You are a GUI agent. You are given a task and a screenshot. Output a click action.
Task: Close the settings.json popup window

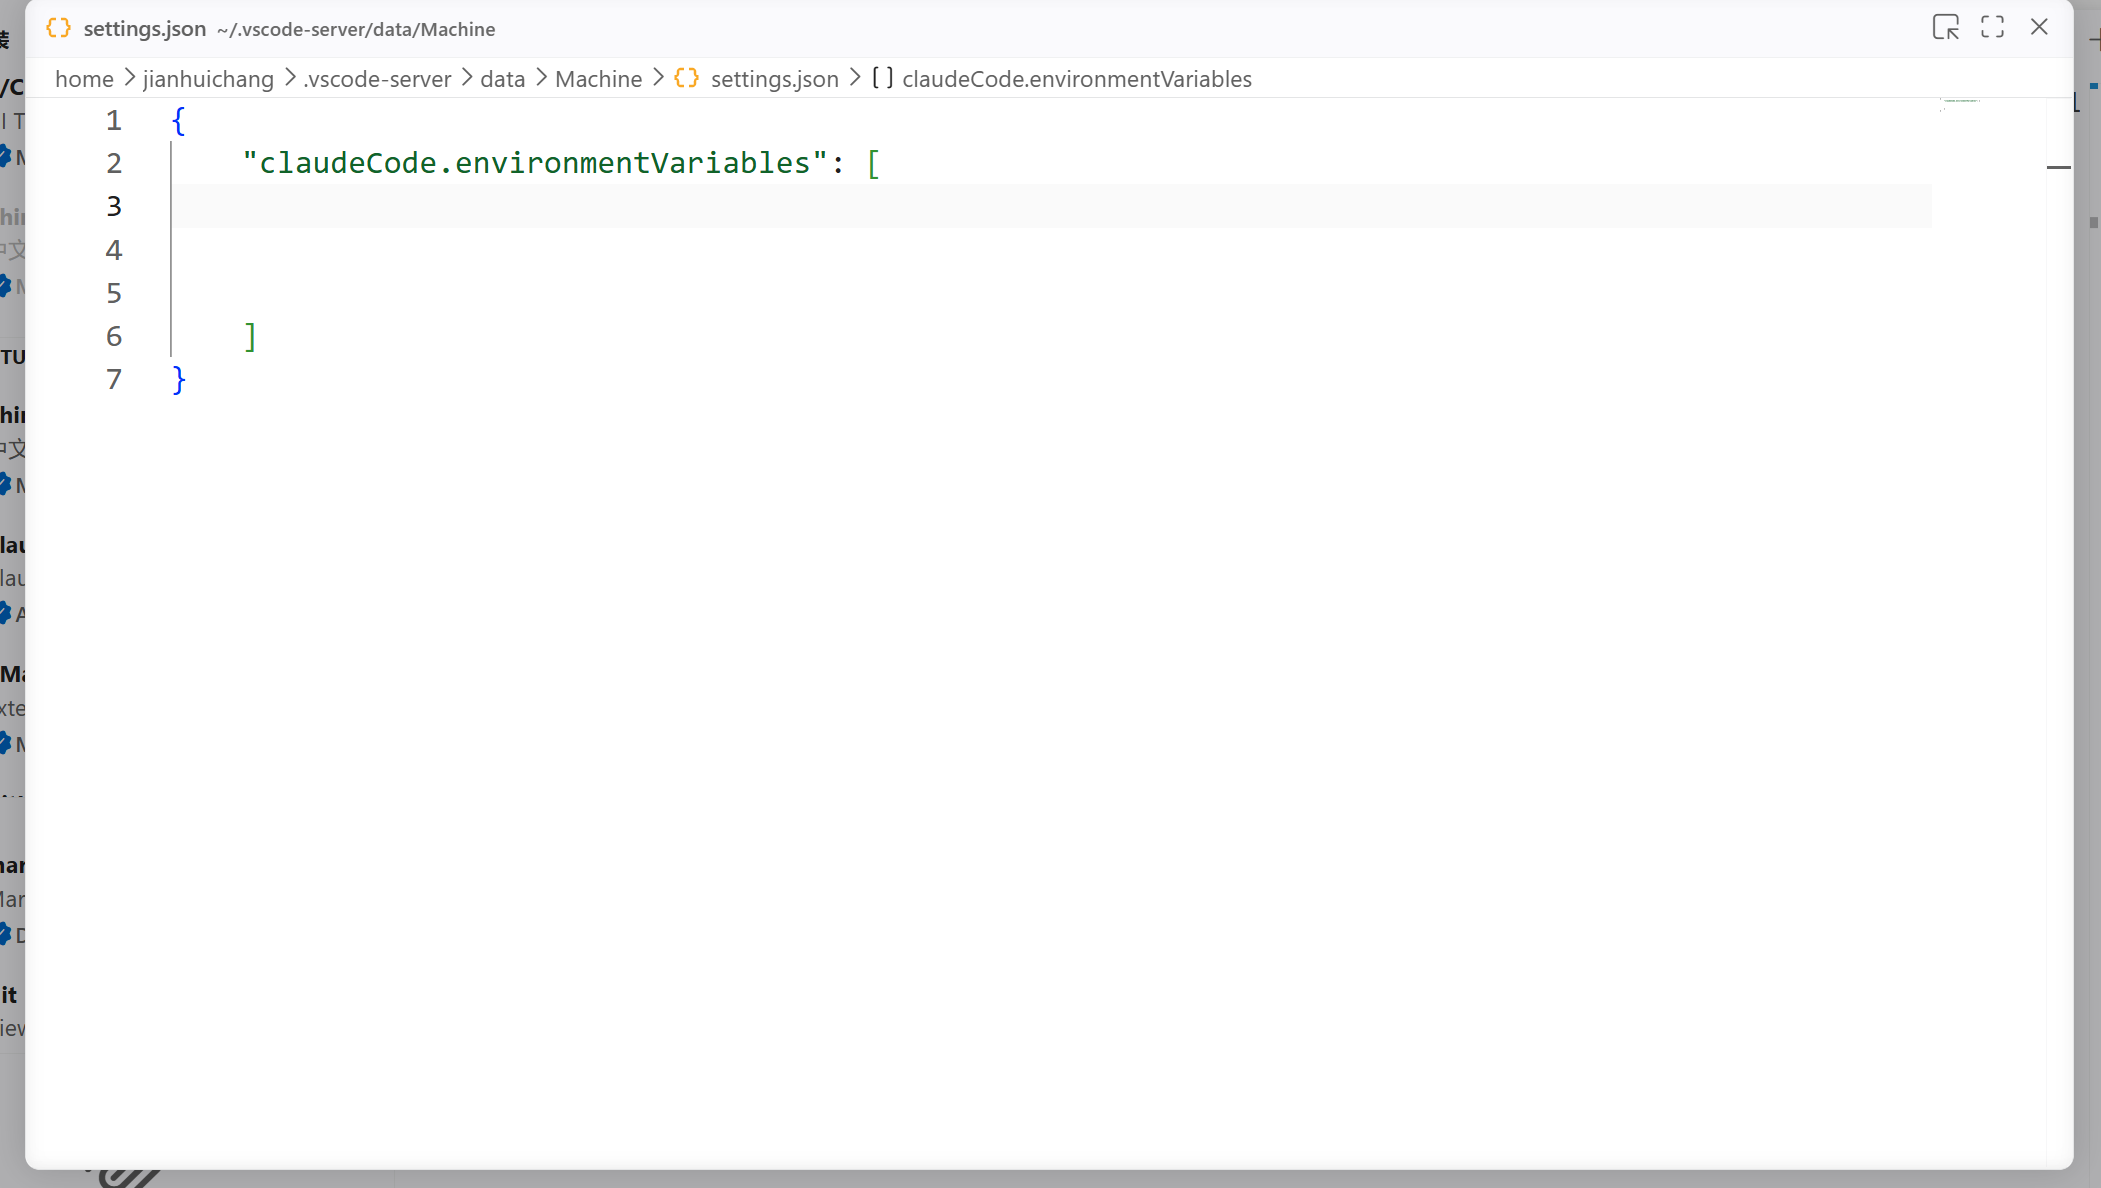(2039, 27)
